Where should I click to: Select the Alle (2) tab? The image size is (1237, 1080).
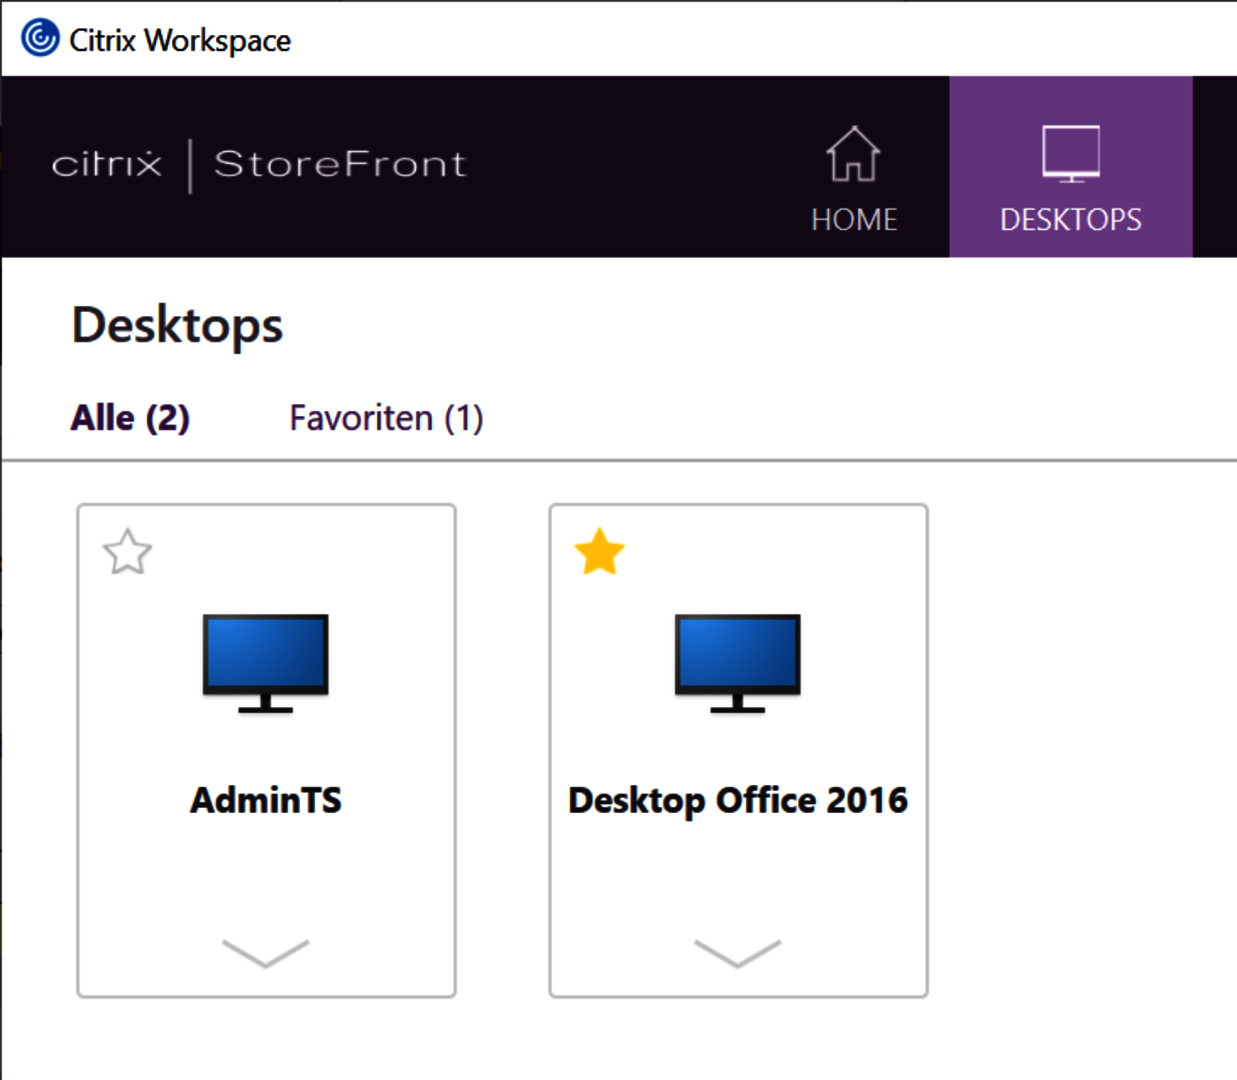[130, 418]
